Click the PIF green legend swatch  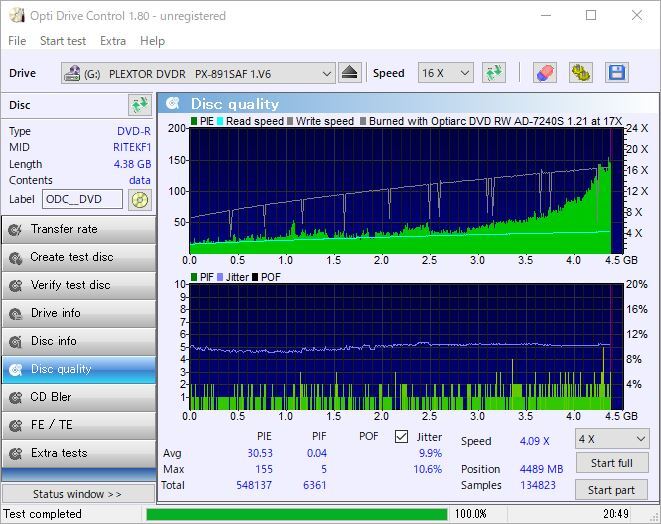click(x=194, y=277)
